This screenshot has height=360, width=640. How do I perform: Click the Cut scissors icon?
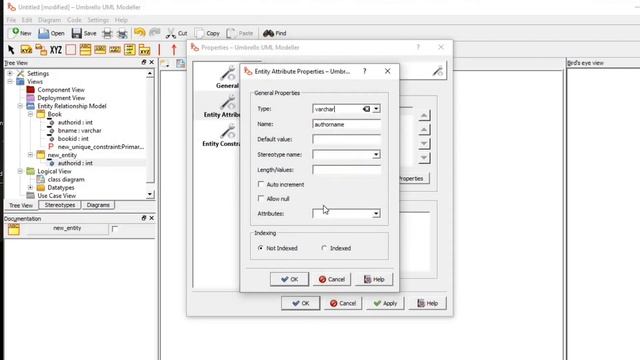click(x=176, y=33)
